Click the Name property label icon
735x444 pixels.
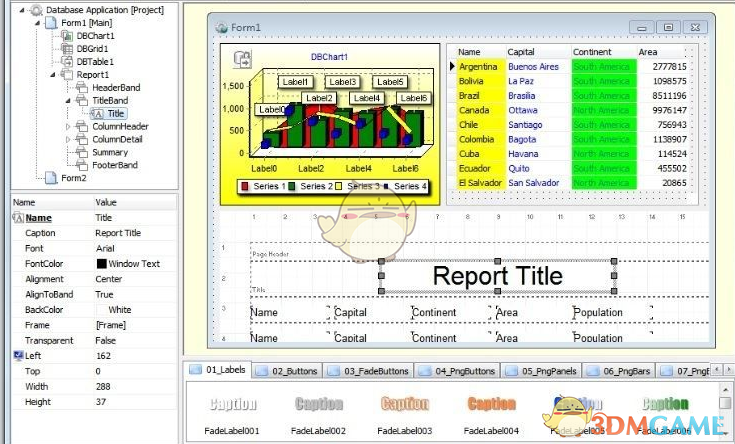[18, 218]
